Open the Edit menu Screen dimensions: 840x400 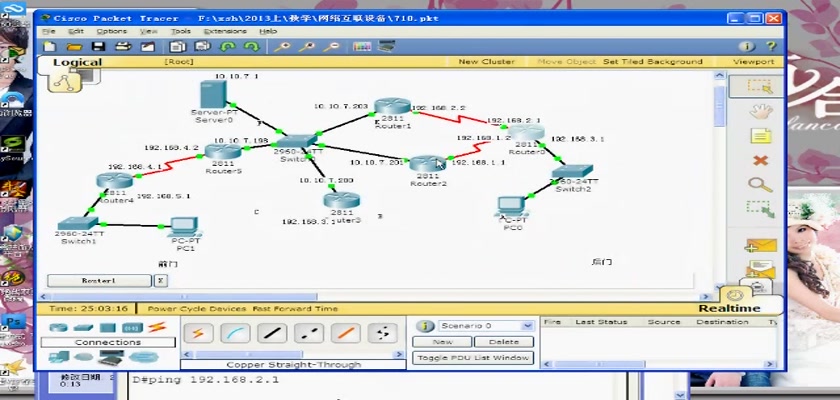coord(76,32)
